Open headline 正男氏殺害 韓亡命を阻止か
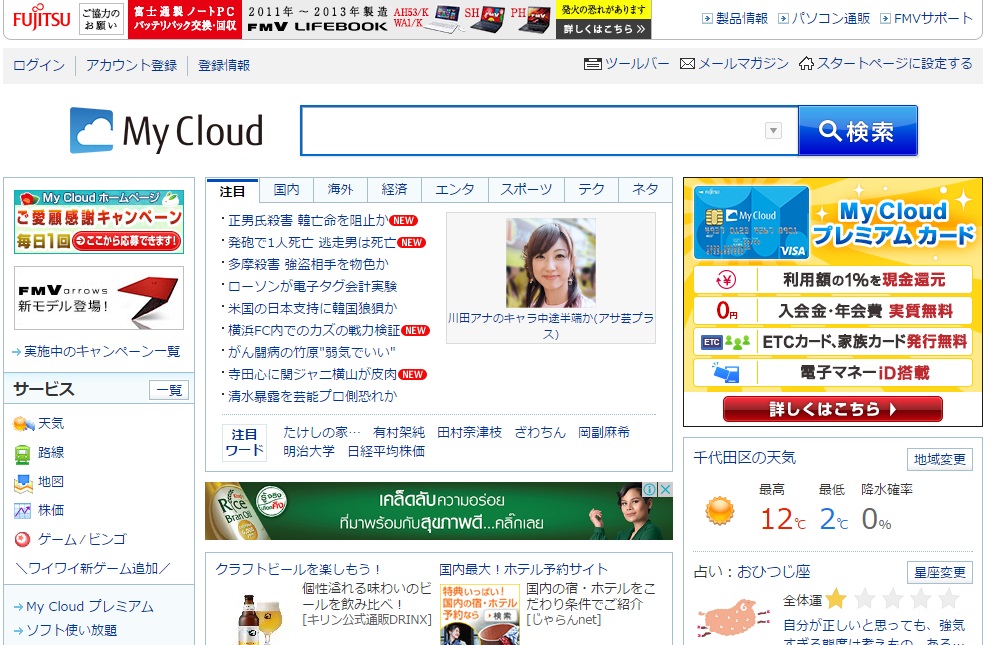 308,220
